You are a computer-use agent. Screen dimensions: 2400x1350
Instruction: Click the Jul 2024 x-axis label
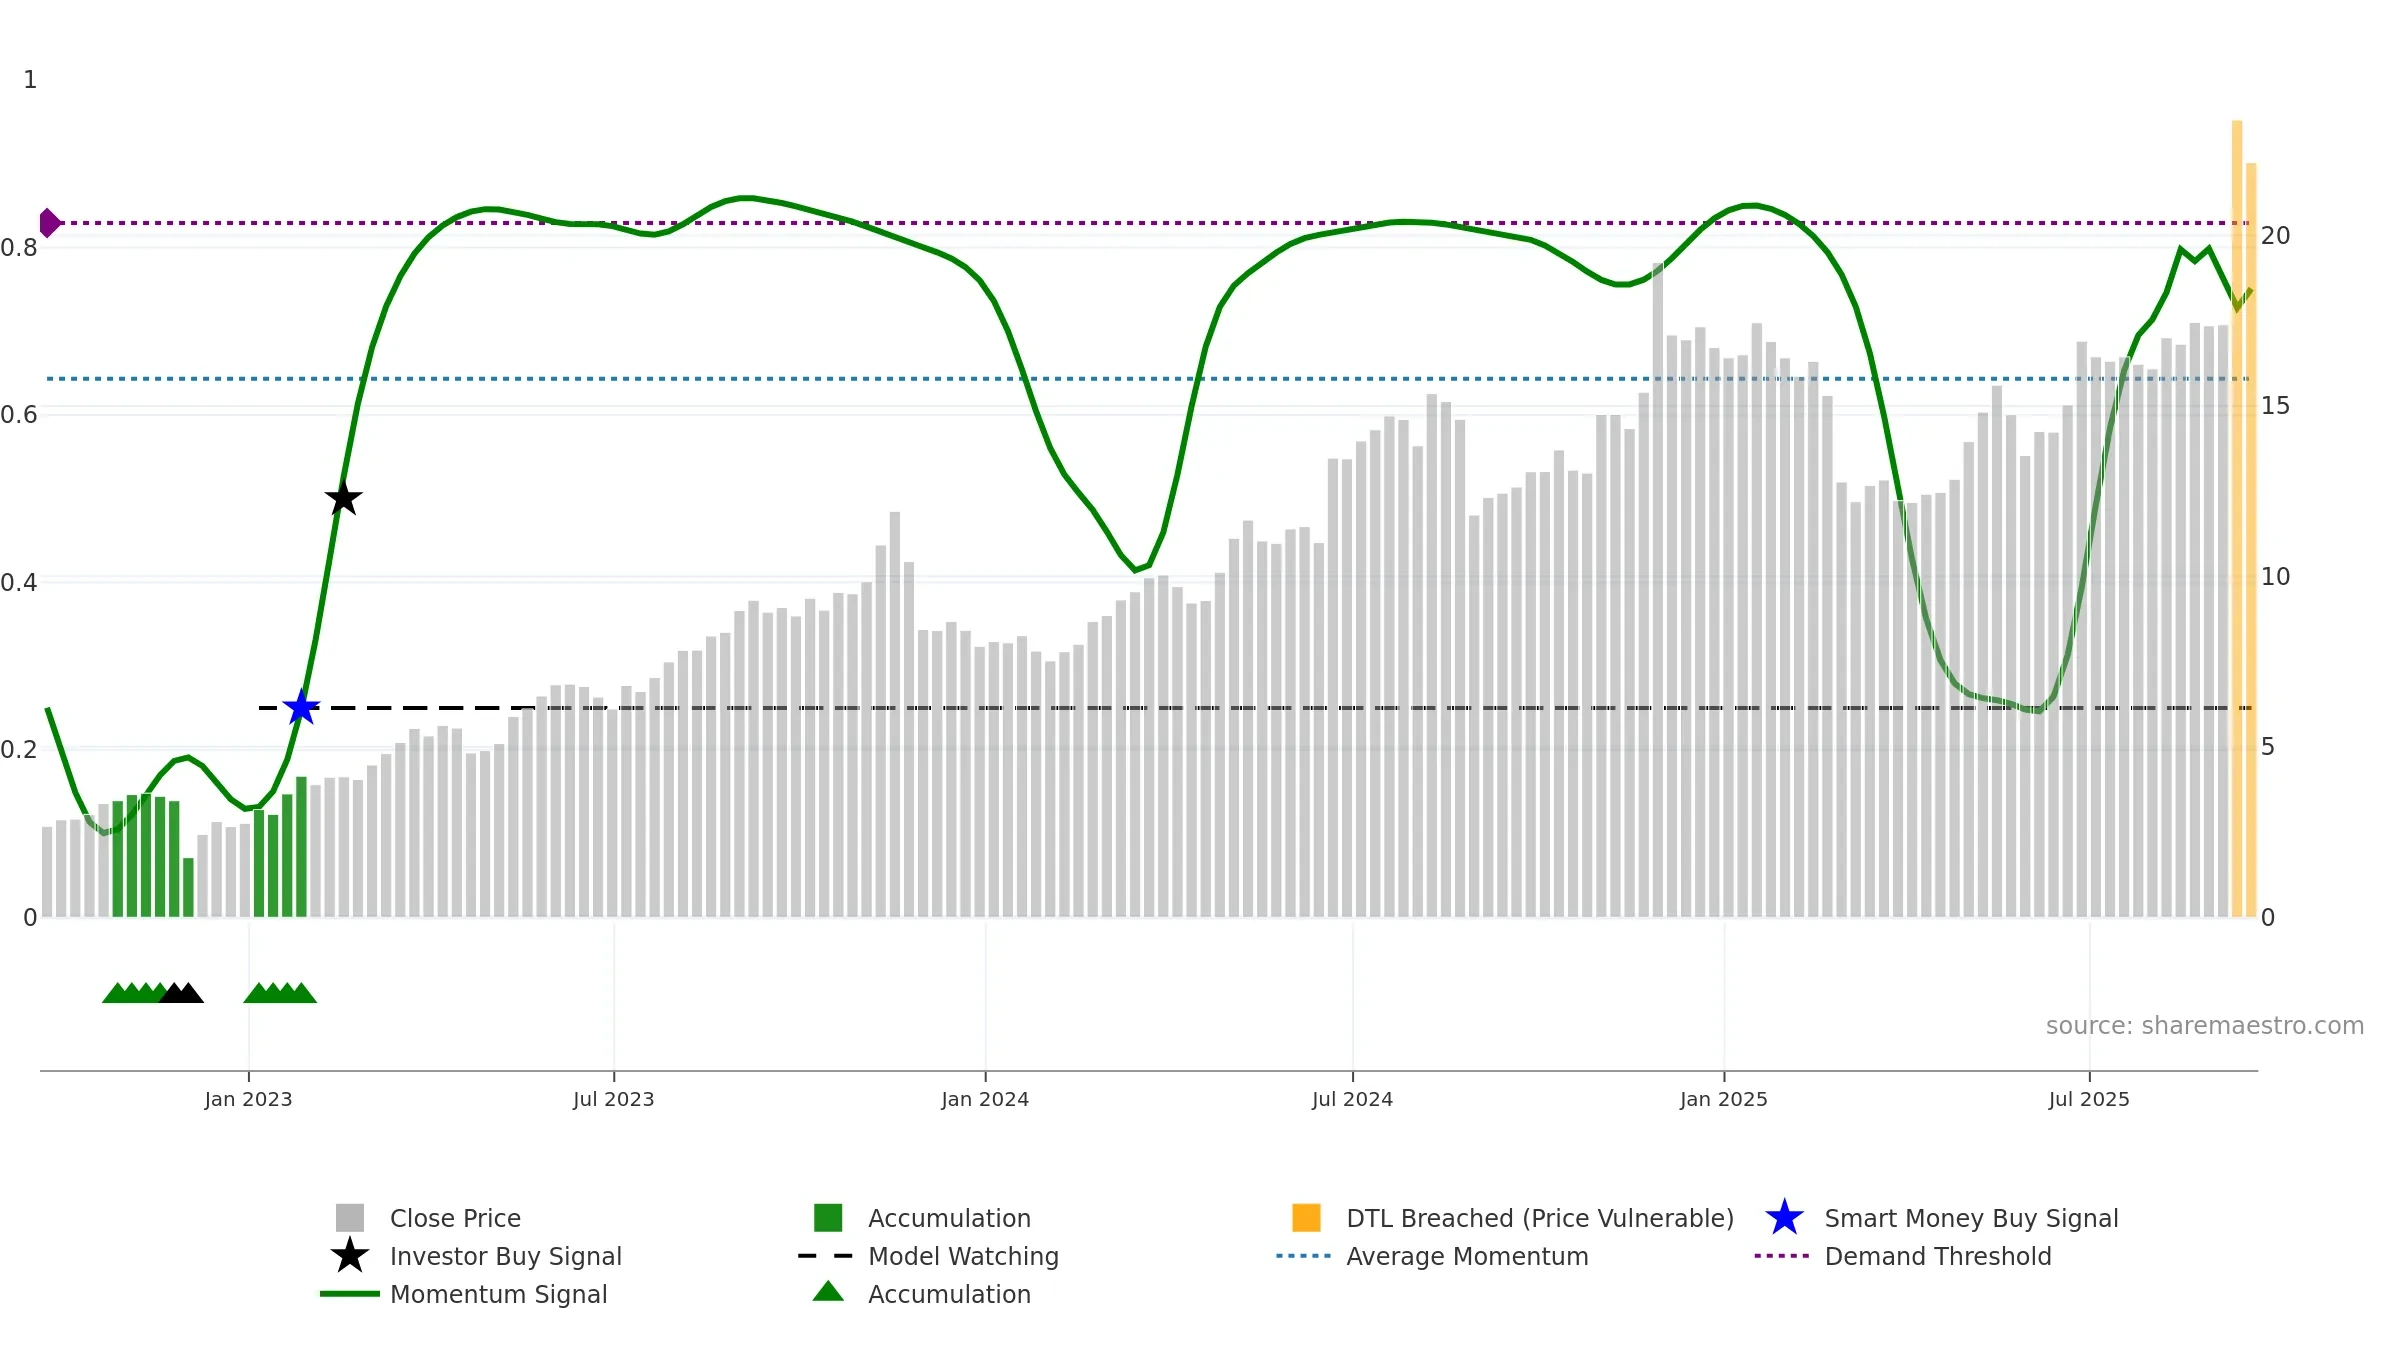[x=1352, y=1099]
